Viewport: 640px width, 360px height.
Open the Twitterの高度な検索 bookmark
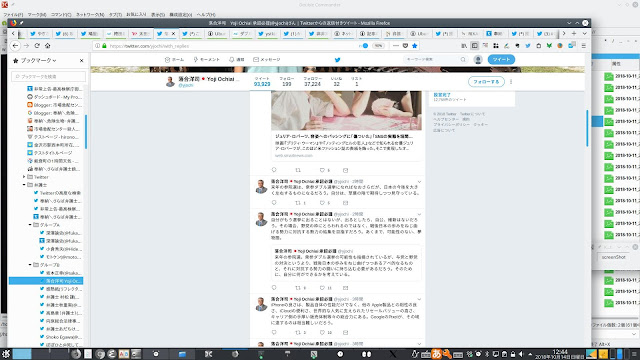click(x=57, y=193)
